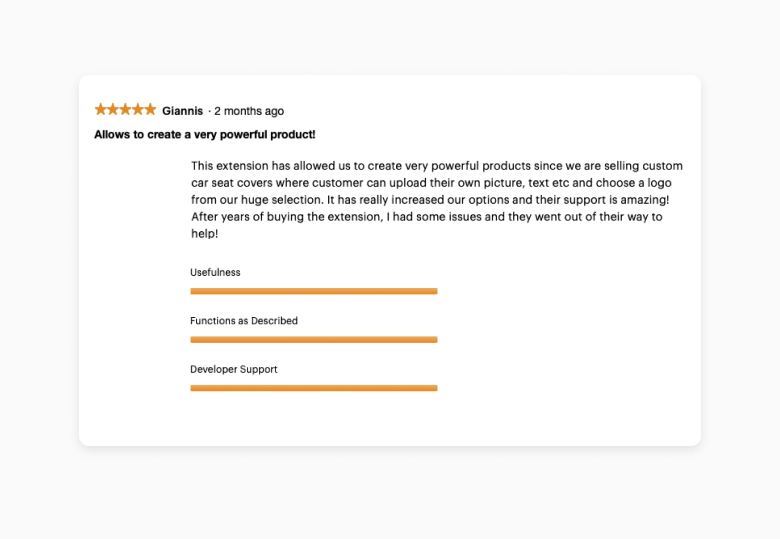Image resolution: width=780 pixels, height=539 pixels.
Task: Select the fifth star in the rating
Action: [x=150, y=110]
